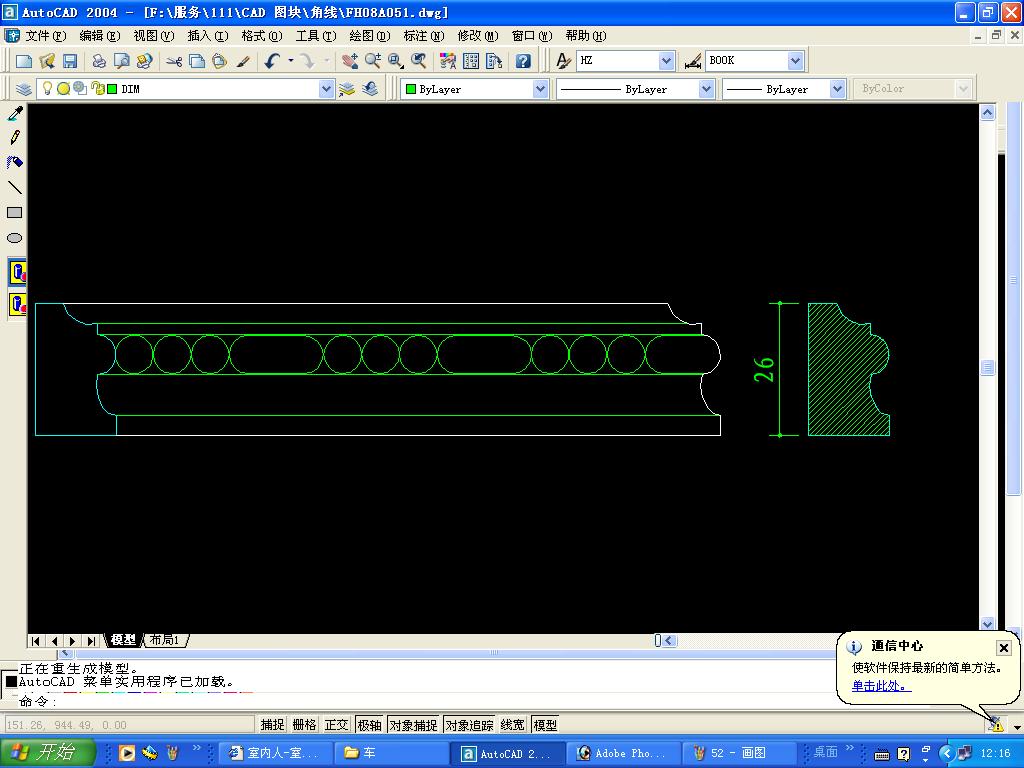Activate the Pan realtime hand tool
The height and width of the screenshot is (768, 1024).
(x=349, y=61)
